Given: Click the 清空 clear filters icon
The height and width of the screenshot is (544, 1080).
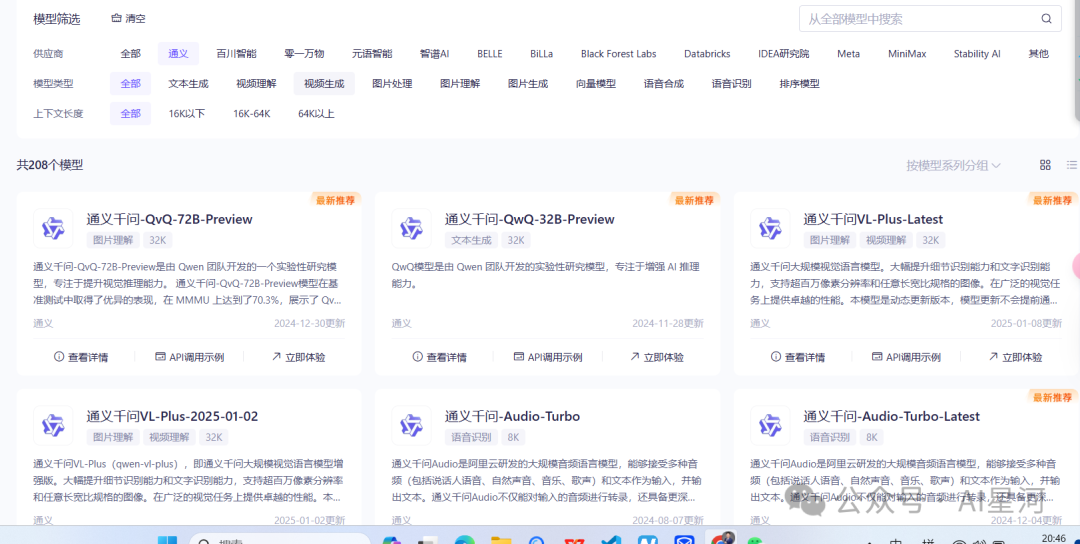Looking at the screenshot, I should pos(116,19).
